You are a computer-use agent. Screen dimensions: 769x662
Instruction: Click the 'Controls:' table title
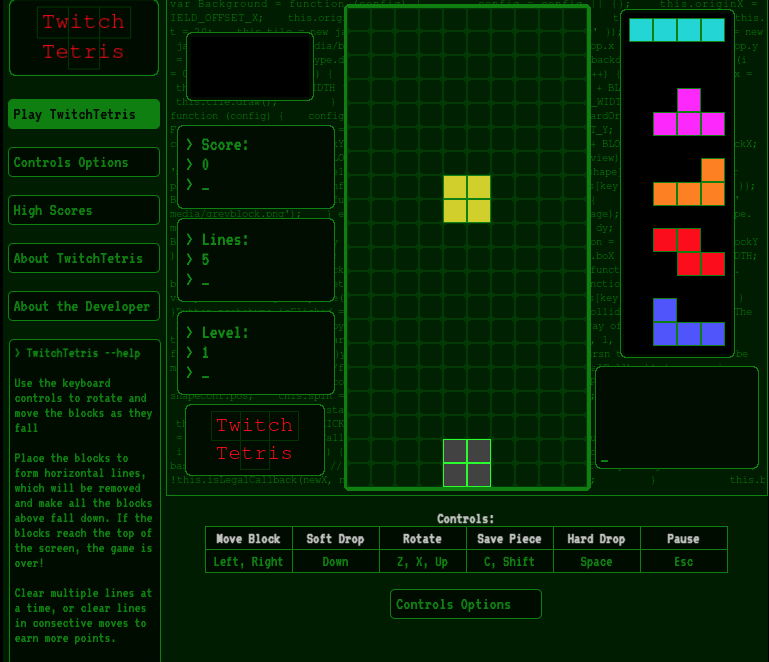point(465,519)
